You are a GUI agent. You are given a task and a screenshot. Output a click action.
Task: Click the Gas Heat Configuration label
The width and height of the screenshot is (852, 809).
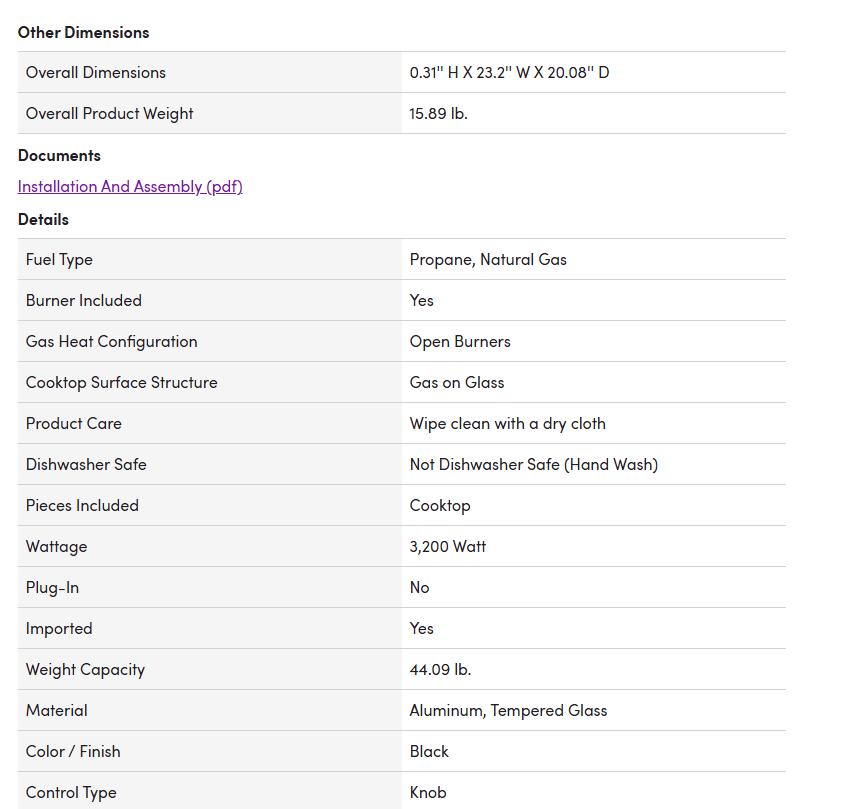tap(111, 342)
